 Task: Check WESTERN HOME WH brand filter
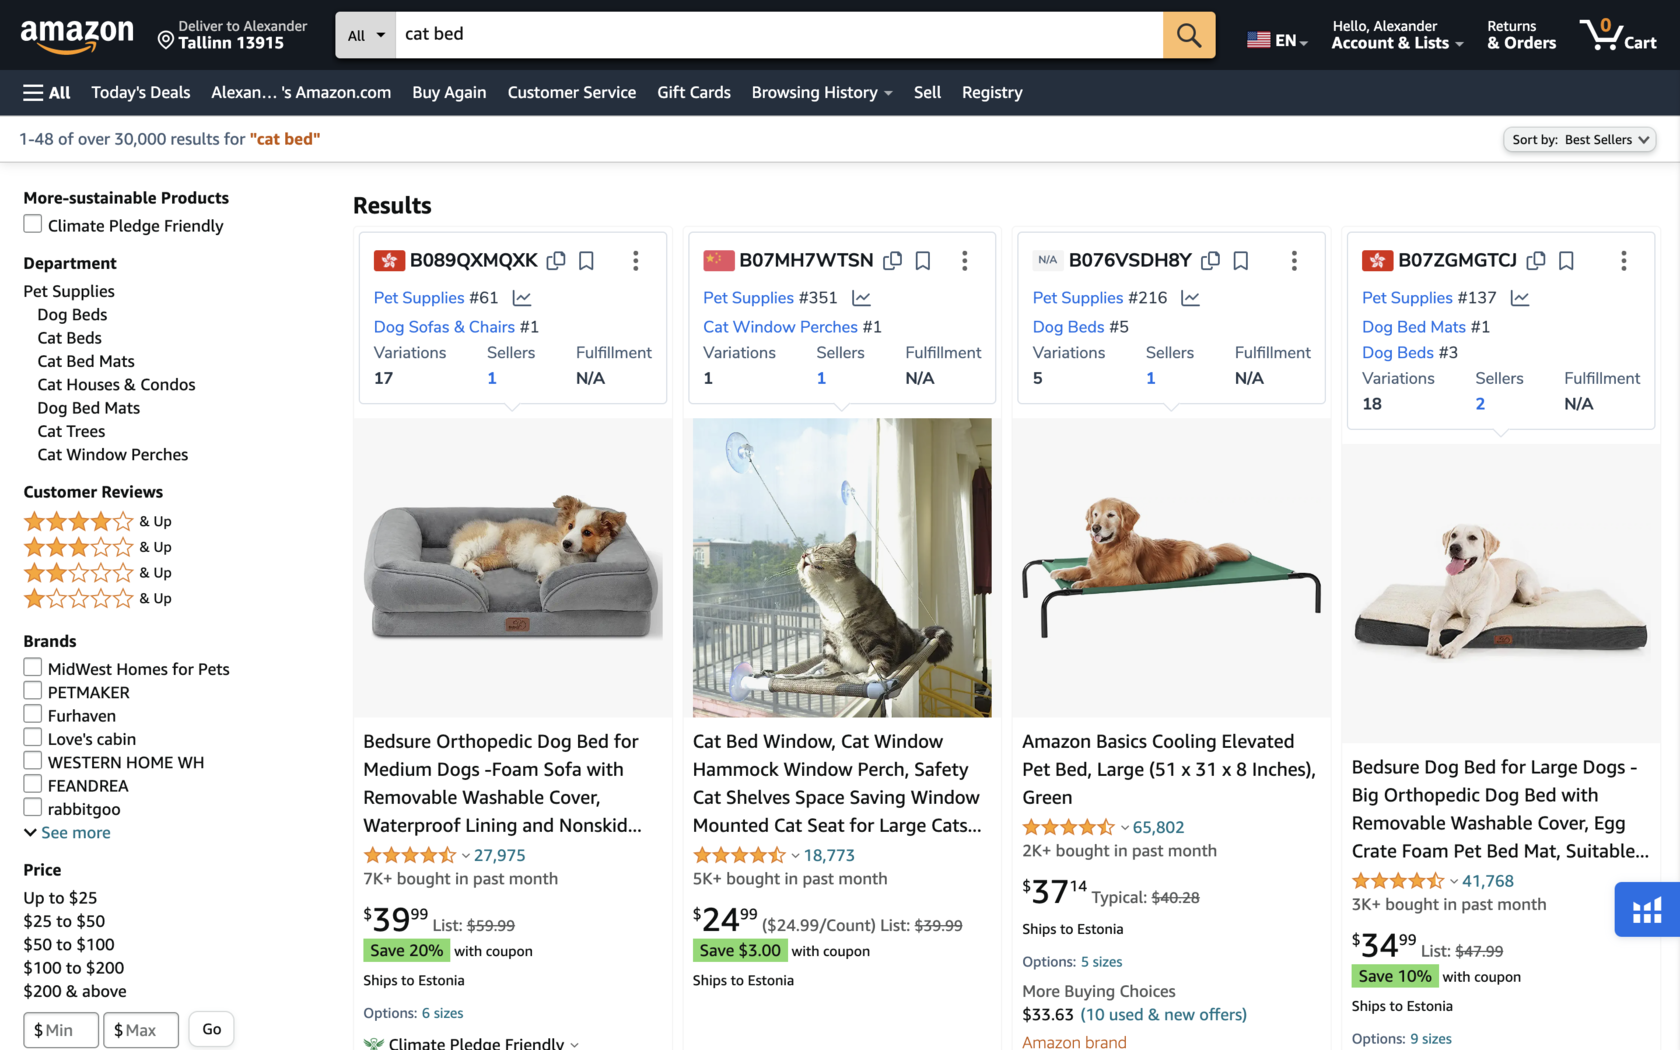point(33,761)
